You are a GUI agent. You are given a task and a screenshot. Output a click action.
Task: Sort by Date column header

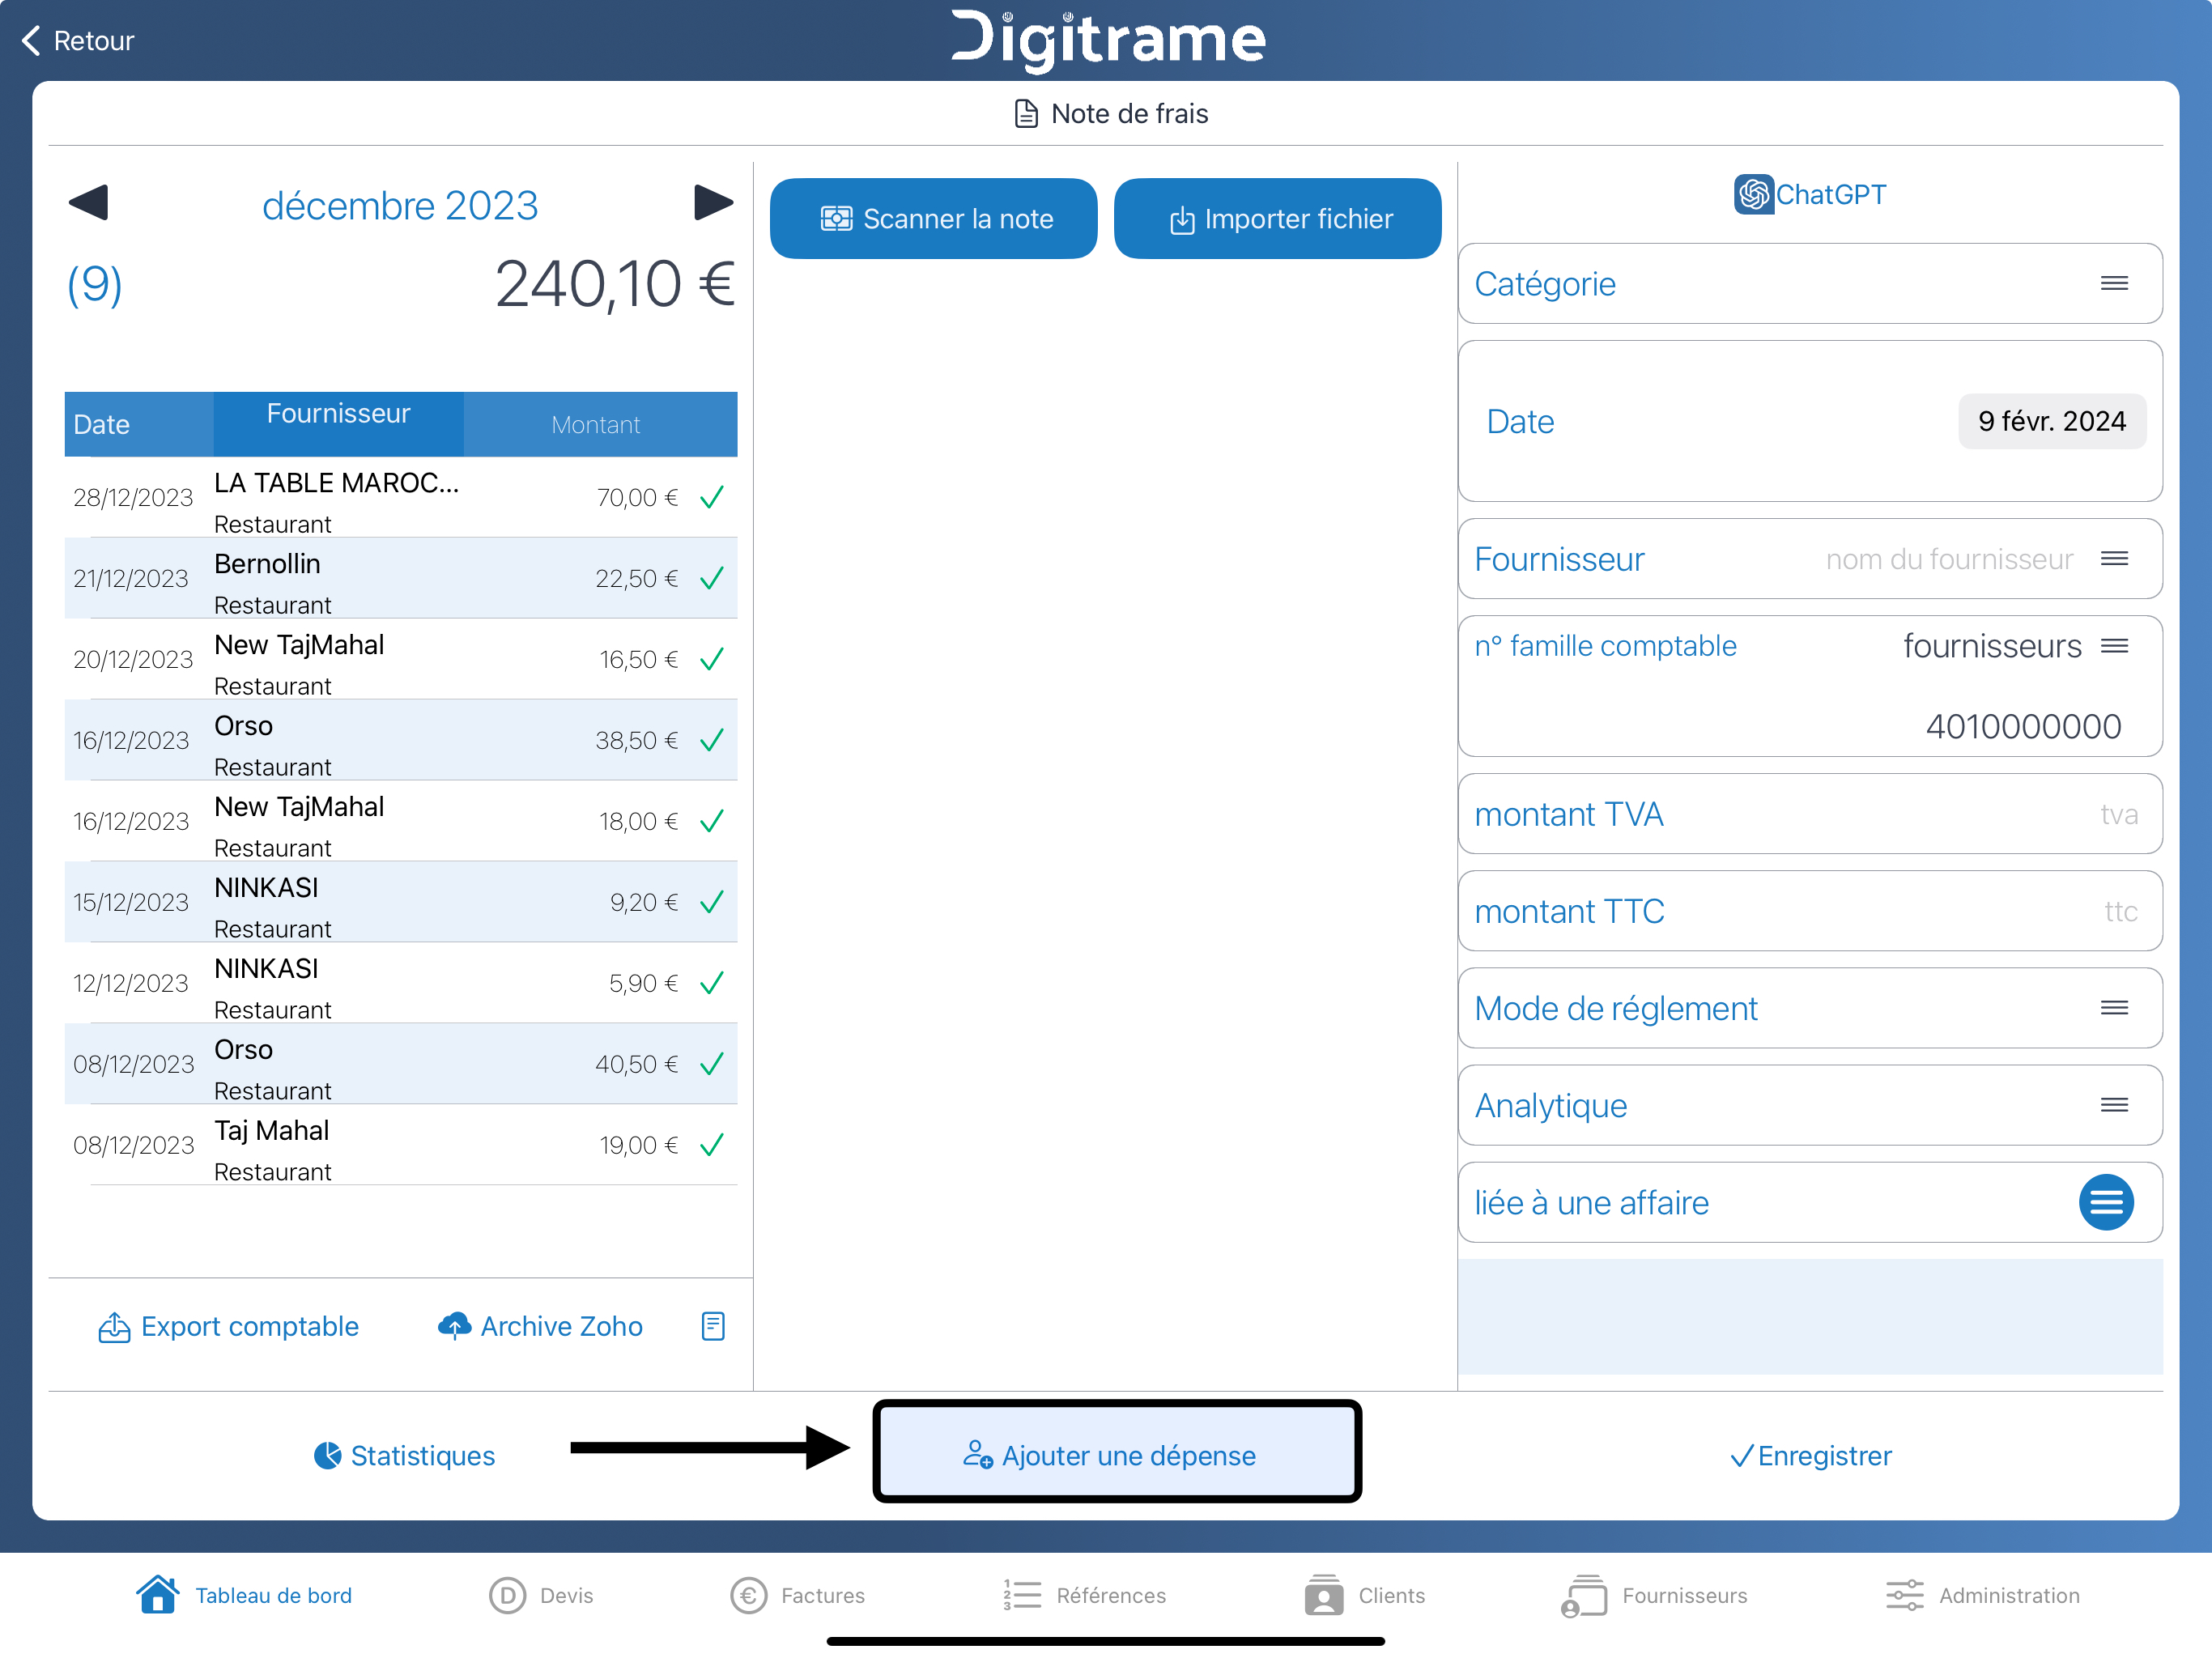pos(138,424)
